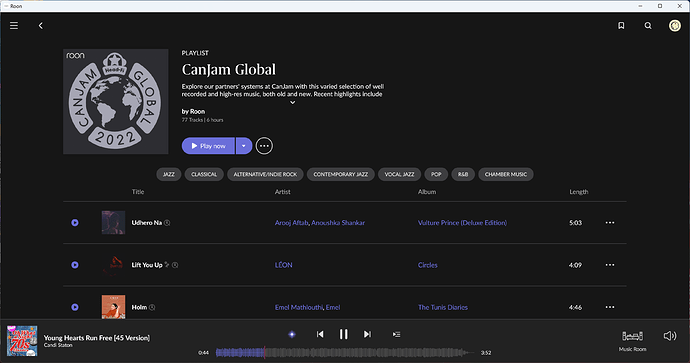
Task: Sort by Length column header
Action: 579,192
